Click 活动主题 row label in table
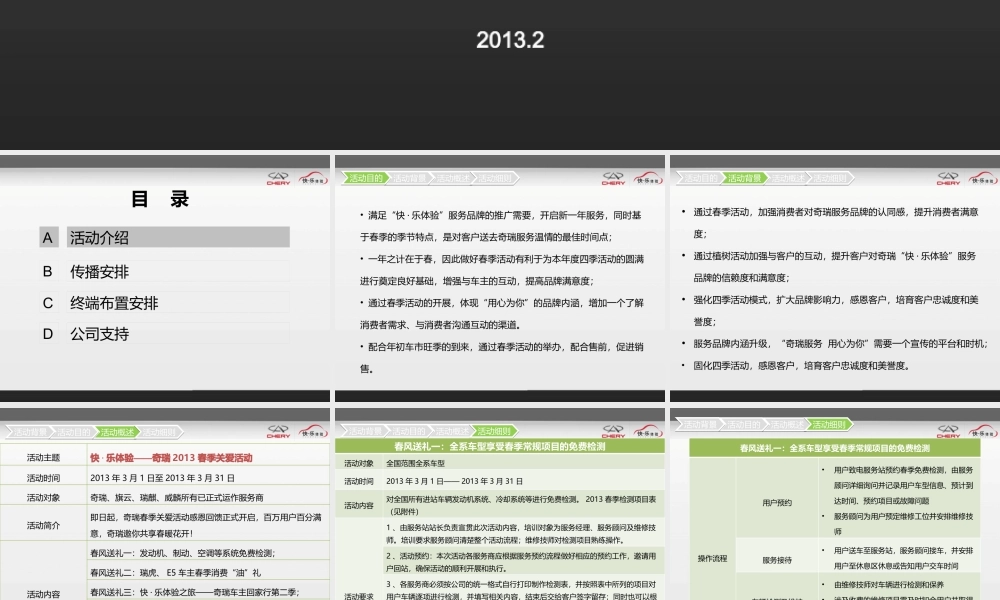 (43, 458)
